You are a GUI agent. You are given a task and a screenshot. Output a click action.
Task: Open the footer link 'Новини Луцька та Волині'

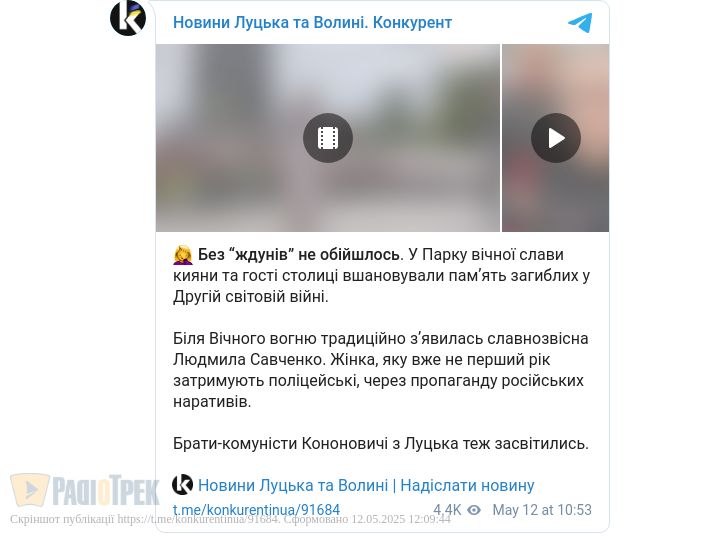(x=293, y=486)
